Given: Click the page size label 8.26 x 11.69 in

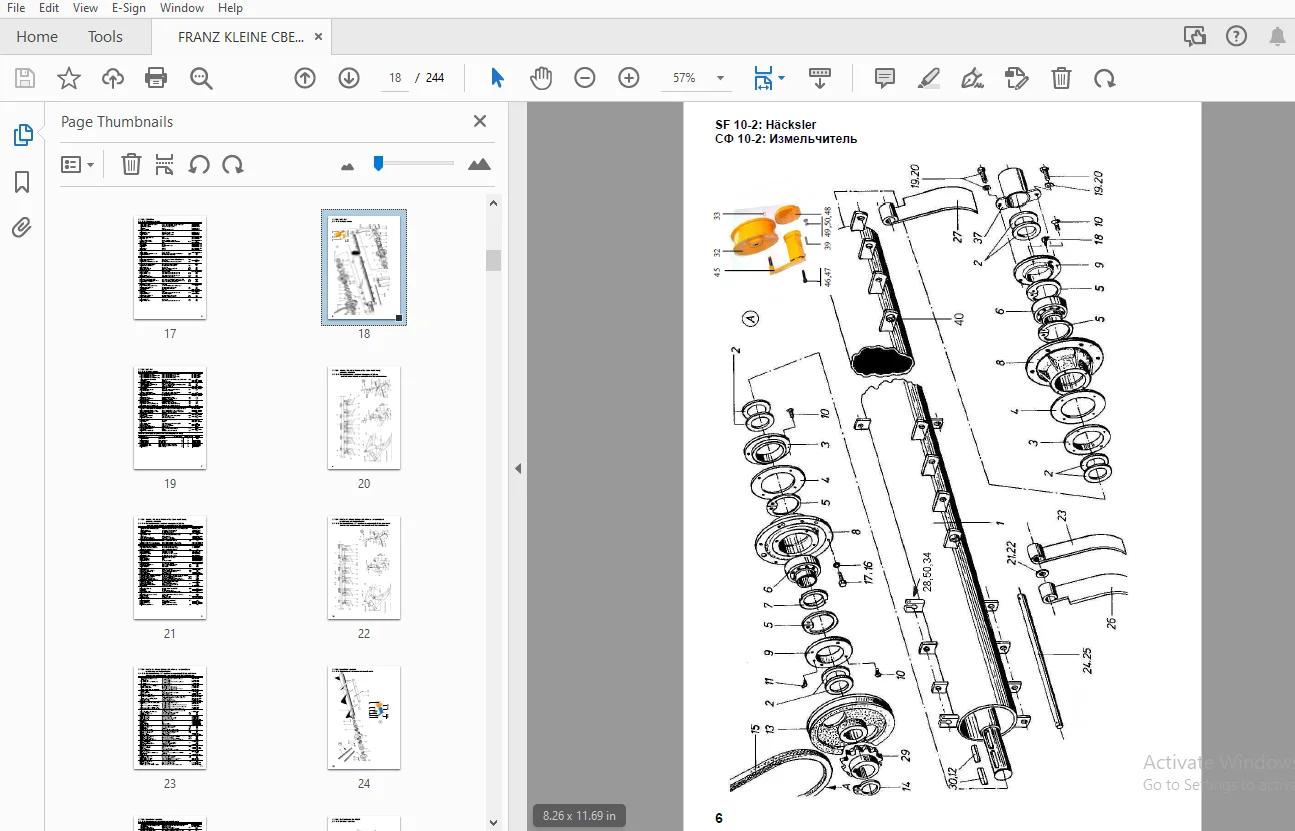Looking at the screenshot, I should (x=579, y=816).
